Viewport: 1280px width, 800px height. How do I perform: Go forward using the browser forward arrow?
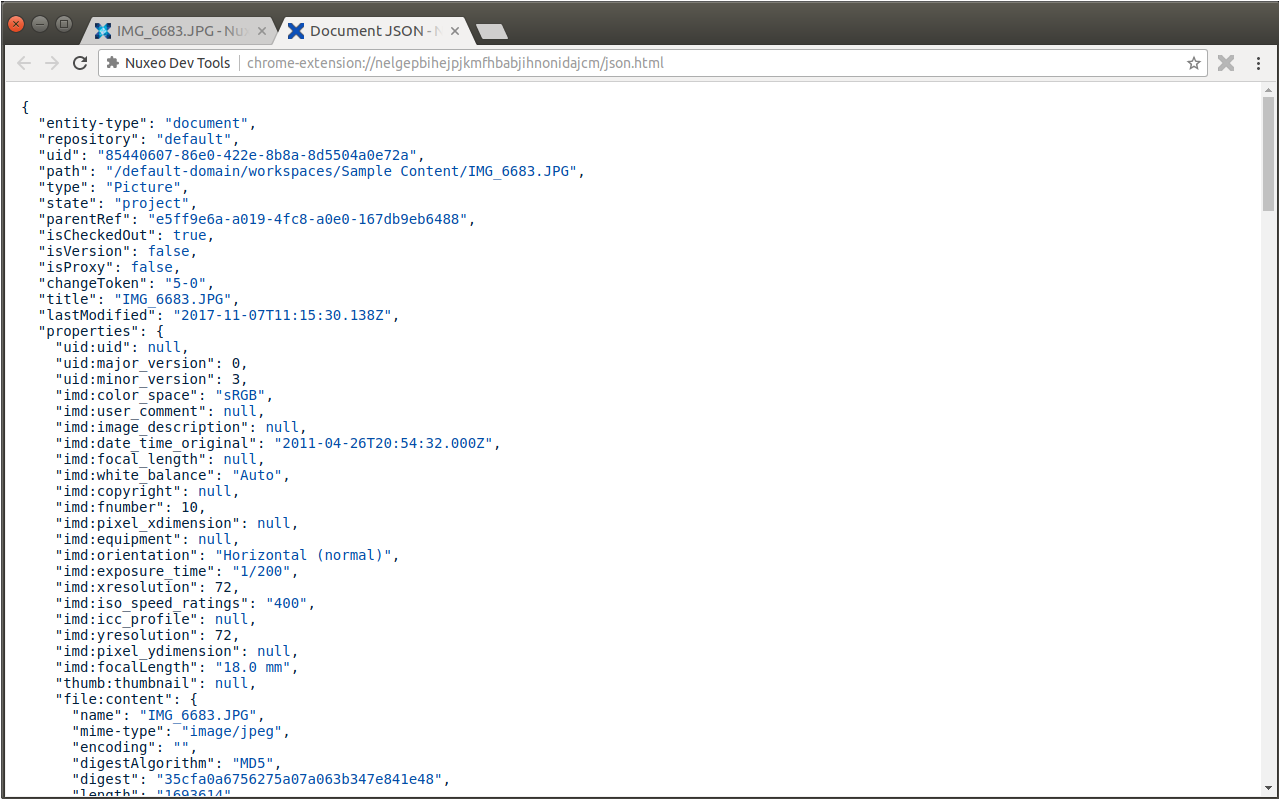(x=52, y=63)
